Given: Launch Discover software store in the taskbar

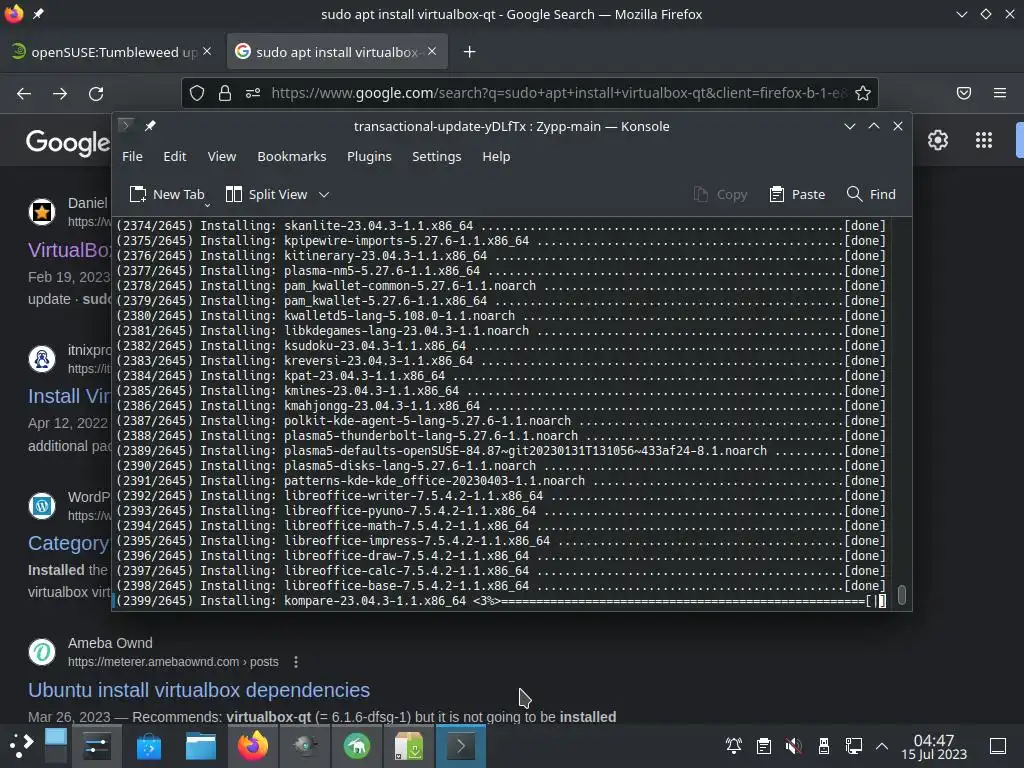Looking at the screenshot, I should pos(149,746).
